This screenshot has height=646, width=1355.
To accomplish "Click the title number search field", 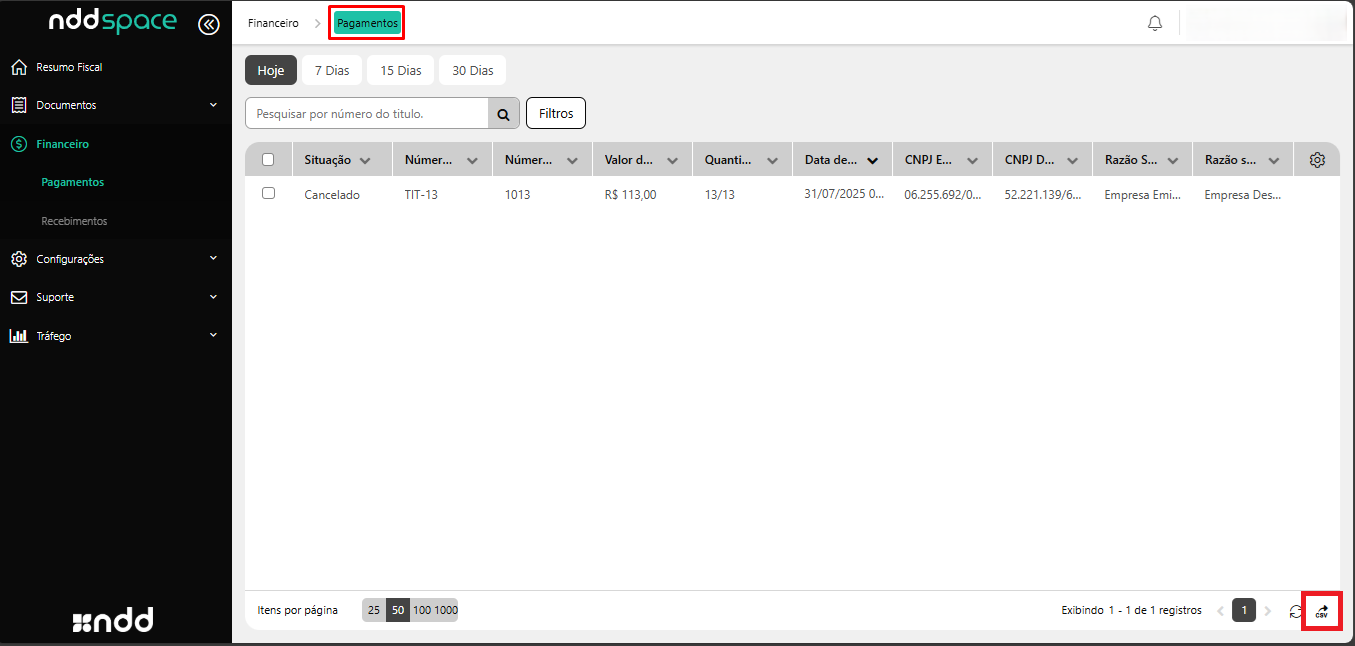I will pyautogui.click(x=366, y=114).
